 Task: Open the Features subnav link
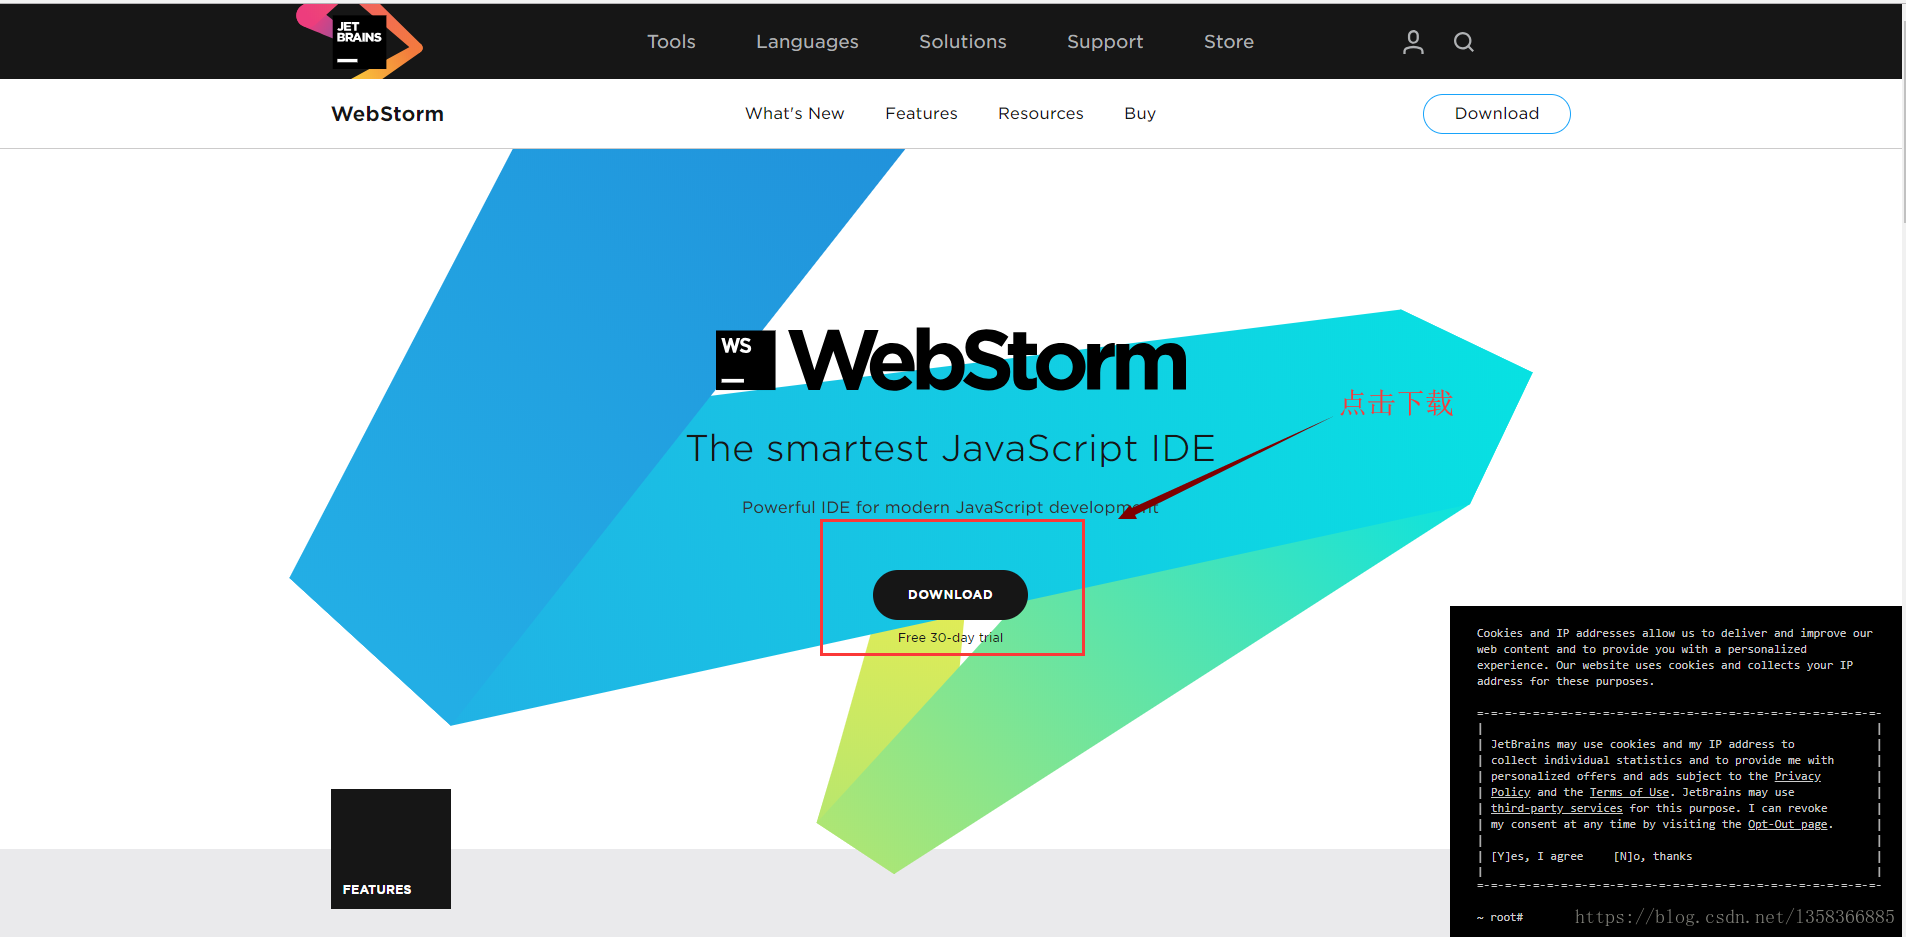pyautogui.click(x=921, y=113)
